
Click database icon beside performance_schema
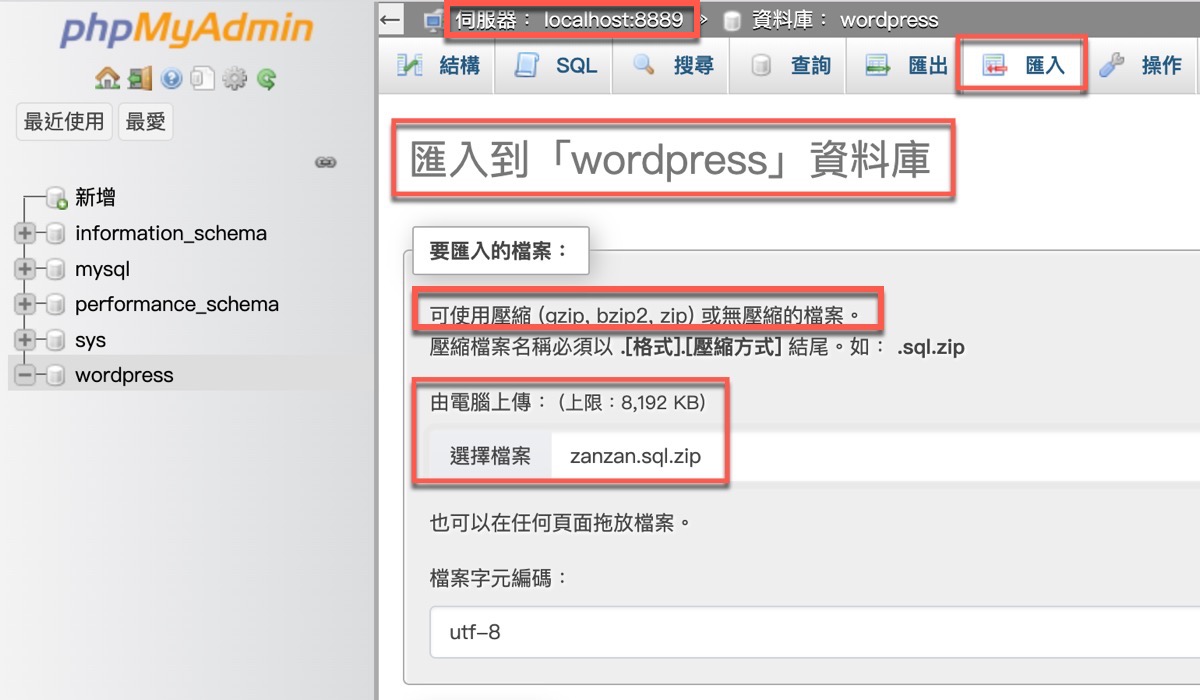click(55, 305)
